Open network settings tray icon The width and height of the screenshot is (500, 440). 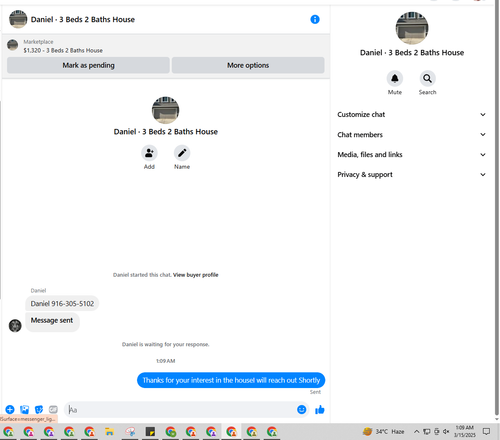tap(426, 432)
